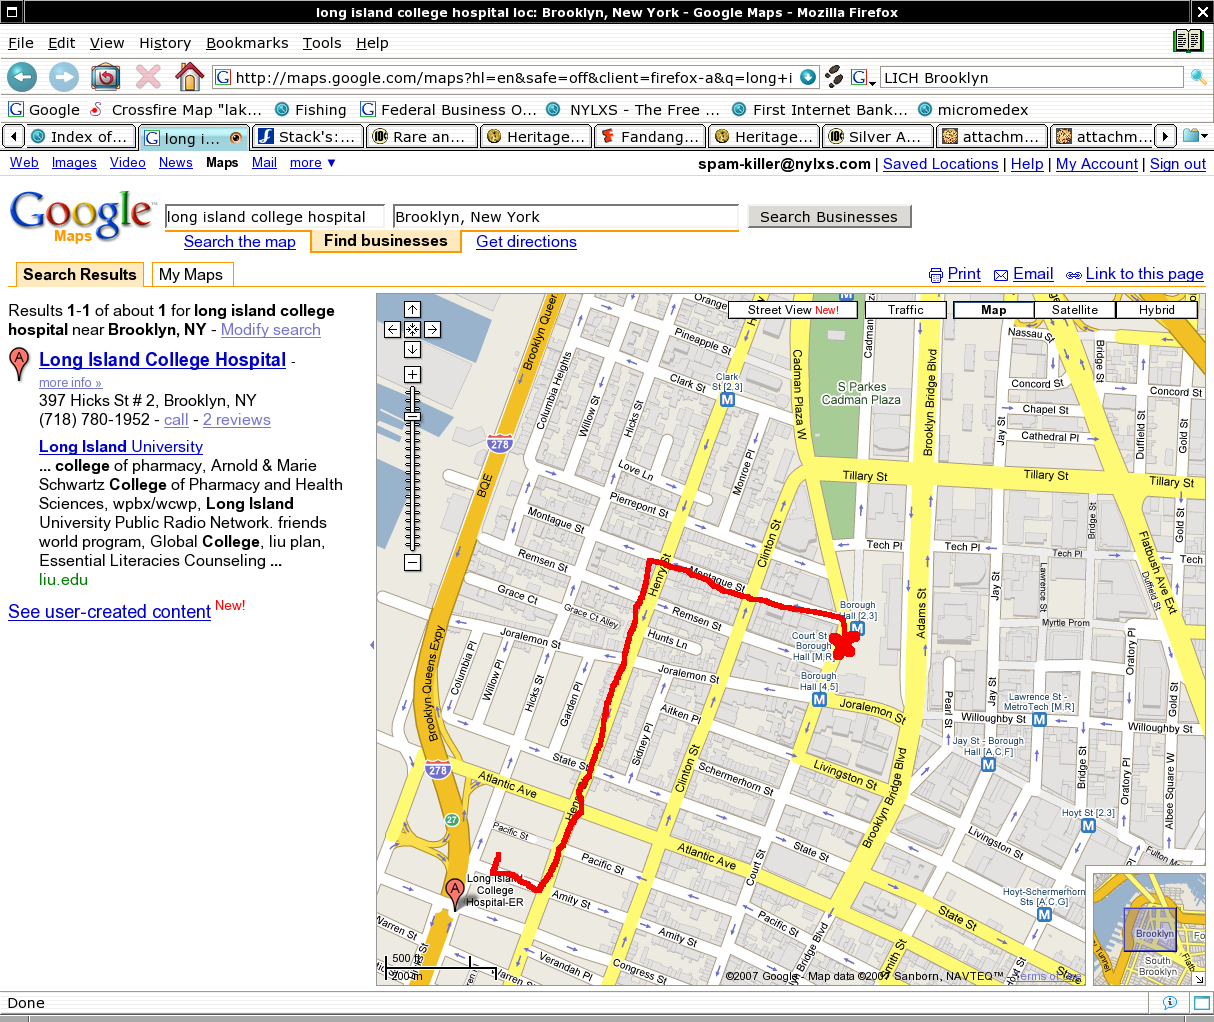Pan the map down
This screenshot has width=1214, height=1022.
coord(412,349)
